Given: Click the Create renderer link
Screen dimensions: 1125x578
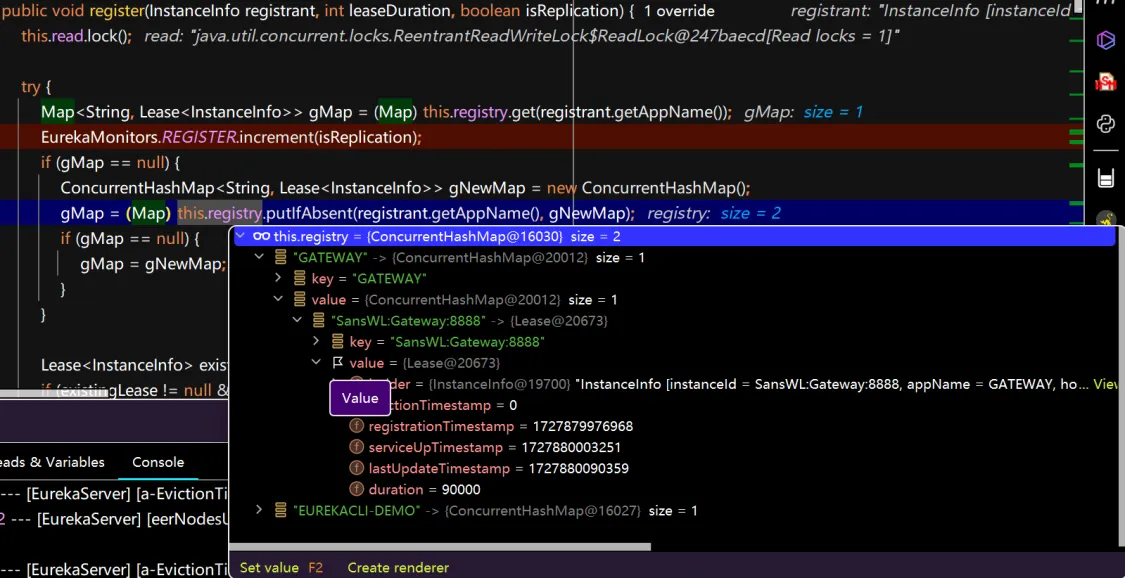Looking at the screenshot, I should pyautogui.click(x=398, y=567).
